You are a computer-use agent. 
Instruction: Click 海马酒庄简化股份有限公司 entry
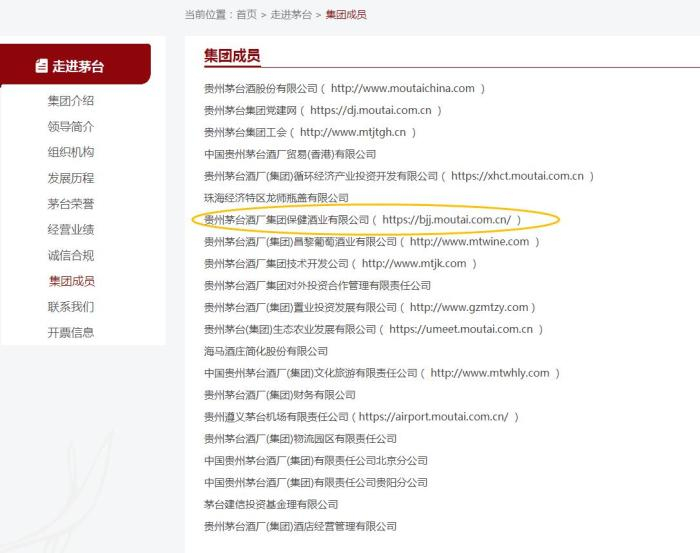point(266,351)
